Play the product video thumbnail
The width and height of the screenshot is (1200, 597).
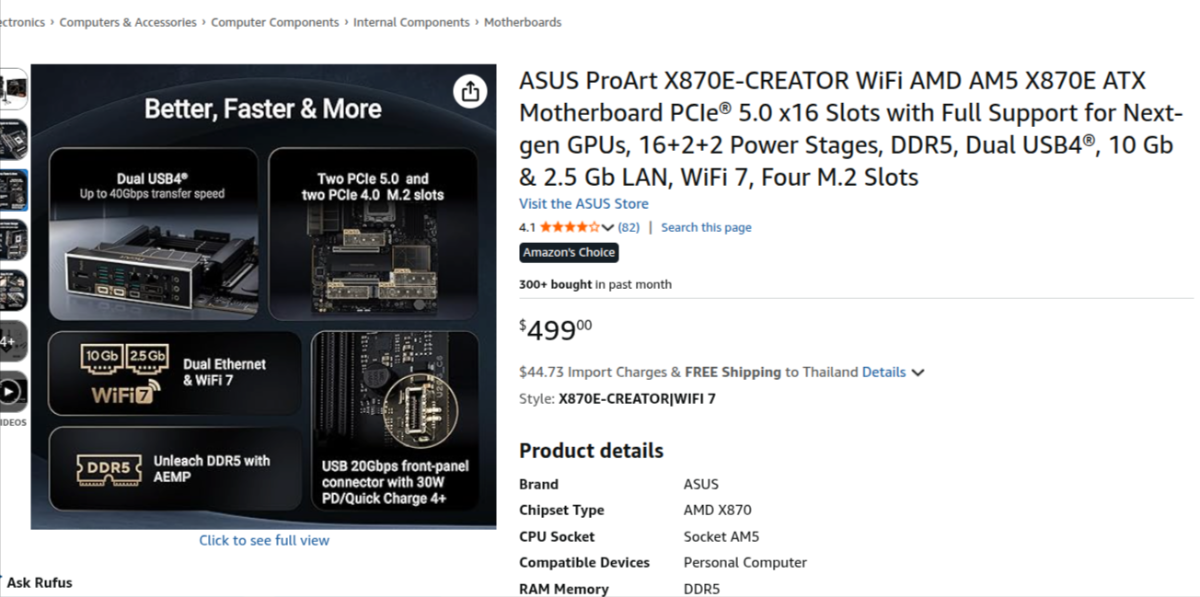click(x=10, y=392)
